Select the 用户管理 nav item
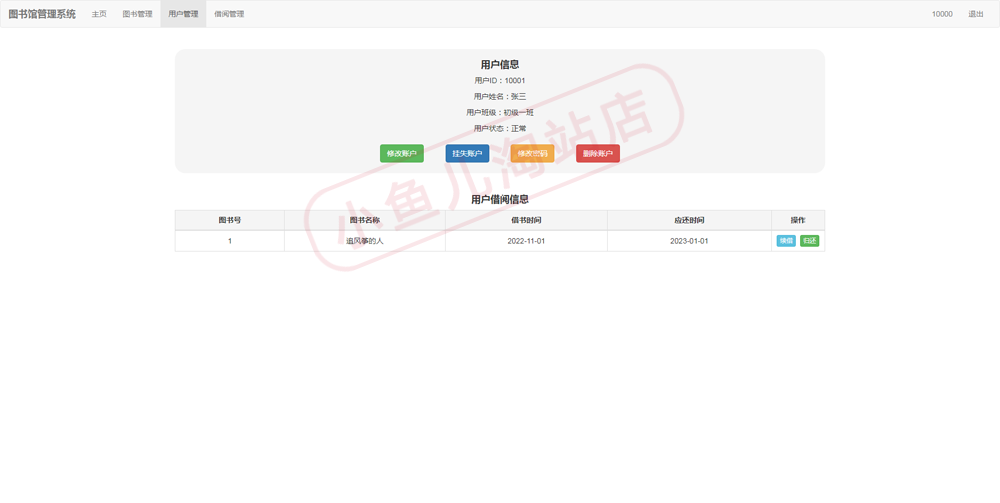 click(183, 14)
